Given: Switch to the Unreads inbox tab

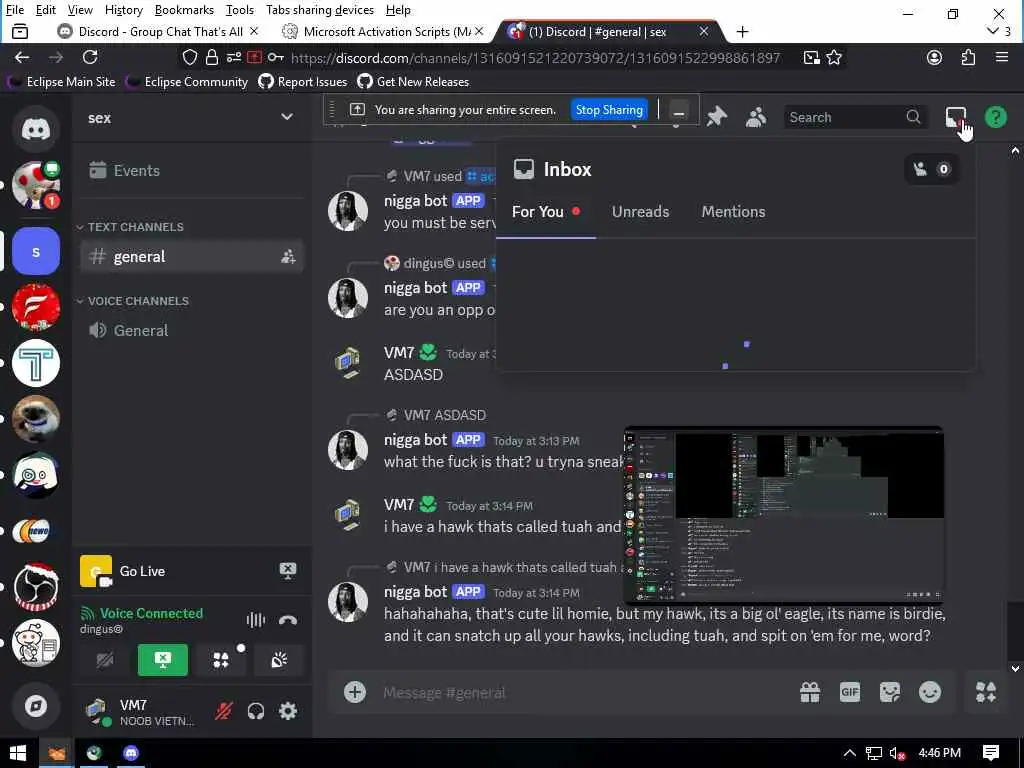Looking at the screenshot, I should click(641, 212).
